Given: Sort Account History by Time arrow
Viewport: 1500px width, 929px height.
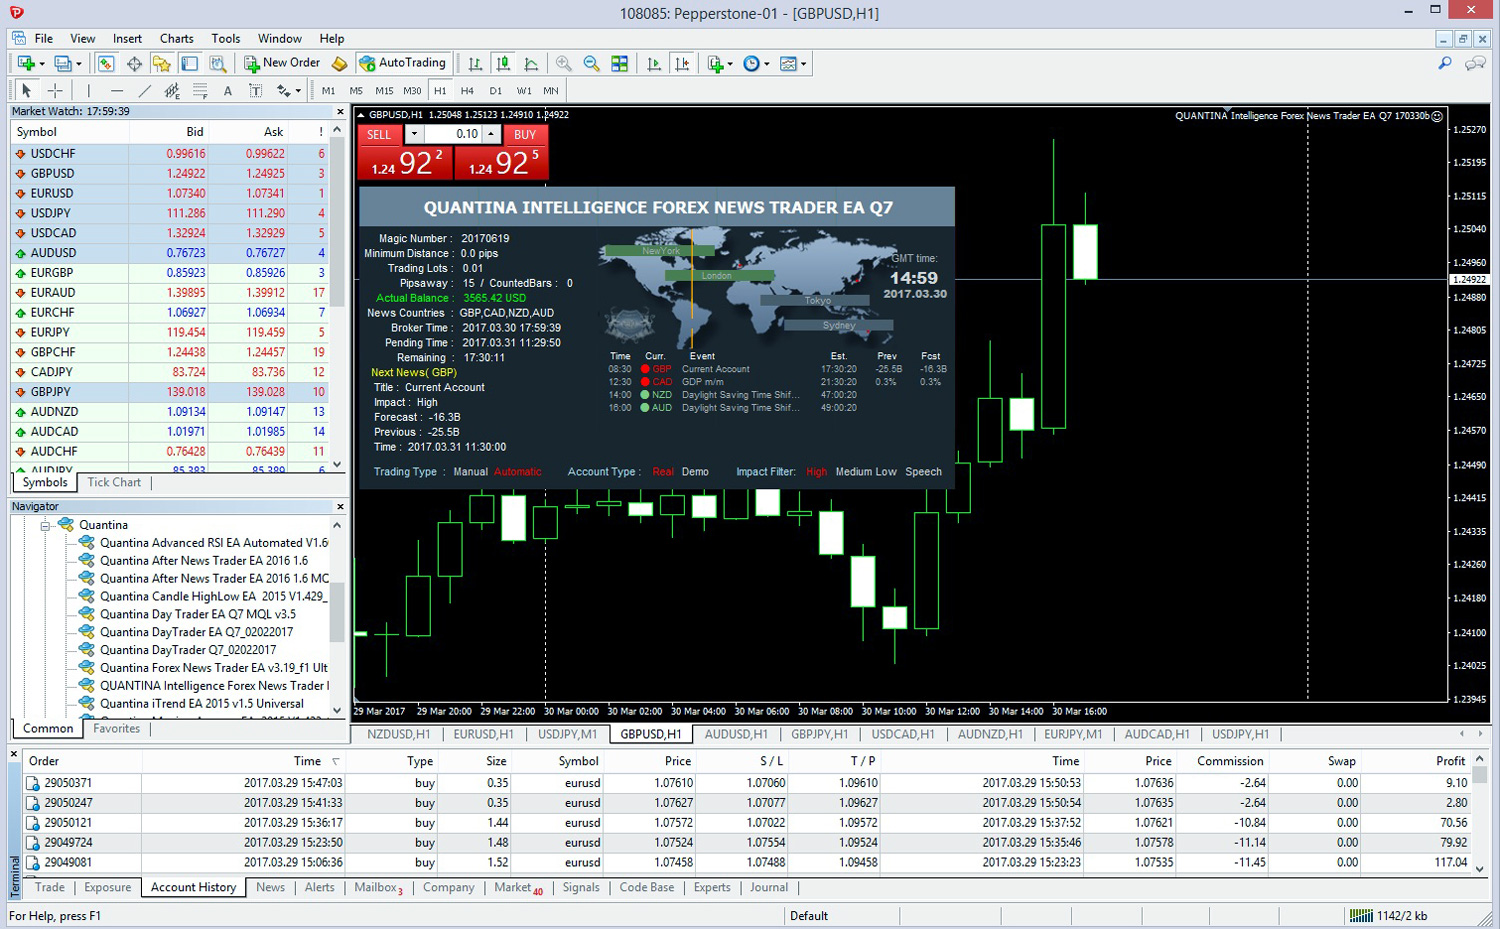Looking at the screenshot, I should pyautogui.click(x=336, y=762).
